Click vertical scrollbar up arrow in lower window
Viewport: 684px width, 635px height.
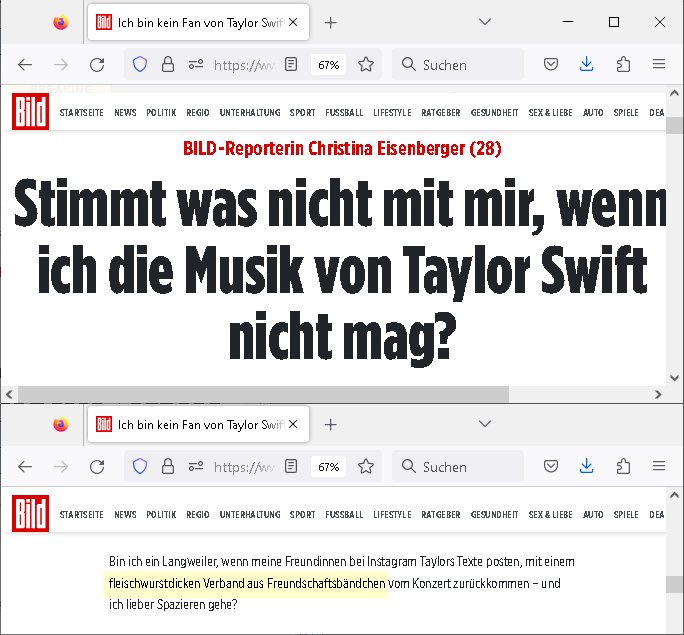click(674, 495)
